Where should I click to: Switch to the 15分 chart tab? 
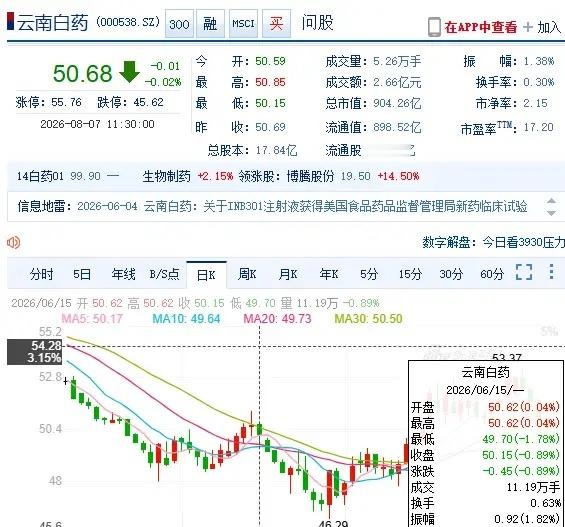point(410,274)
